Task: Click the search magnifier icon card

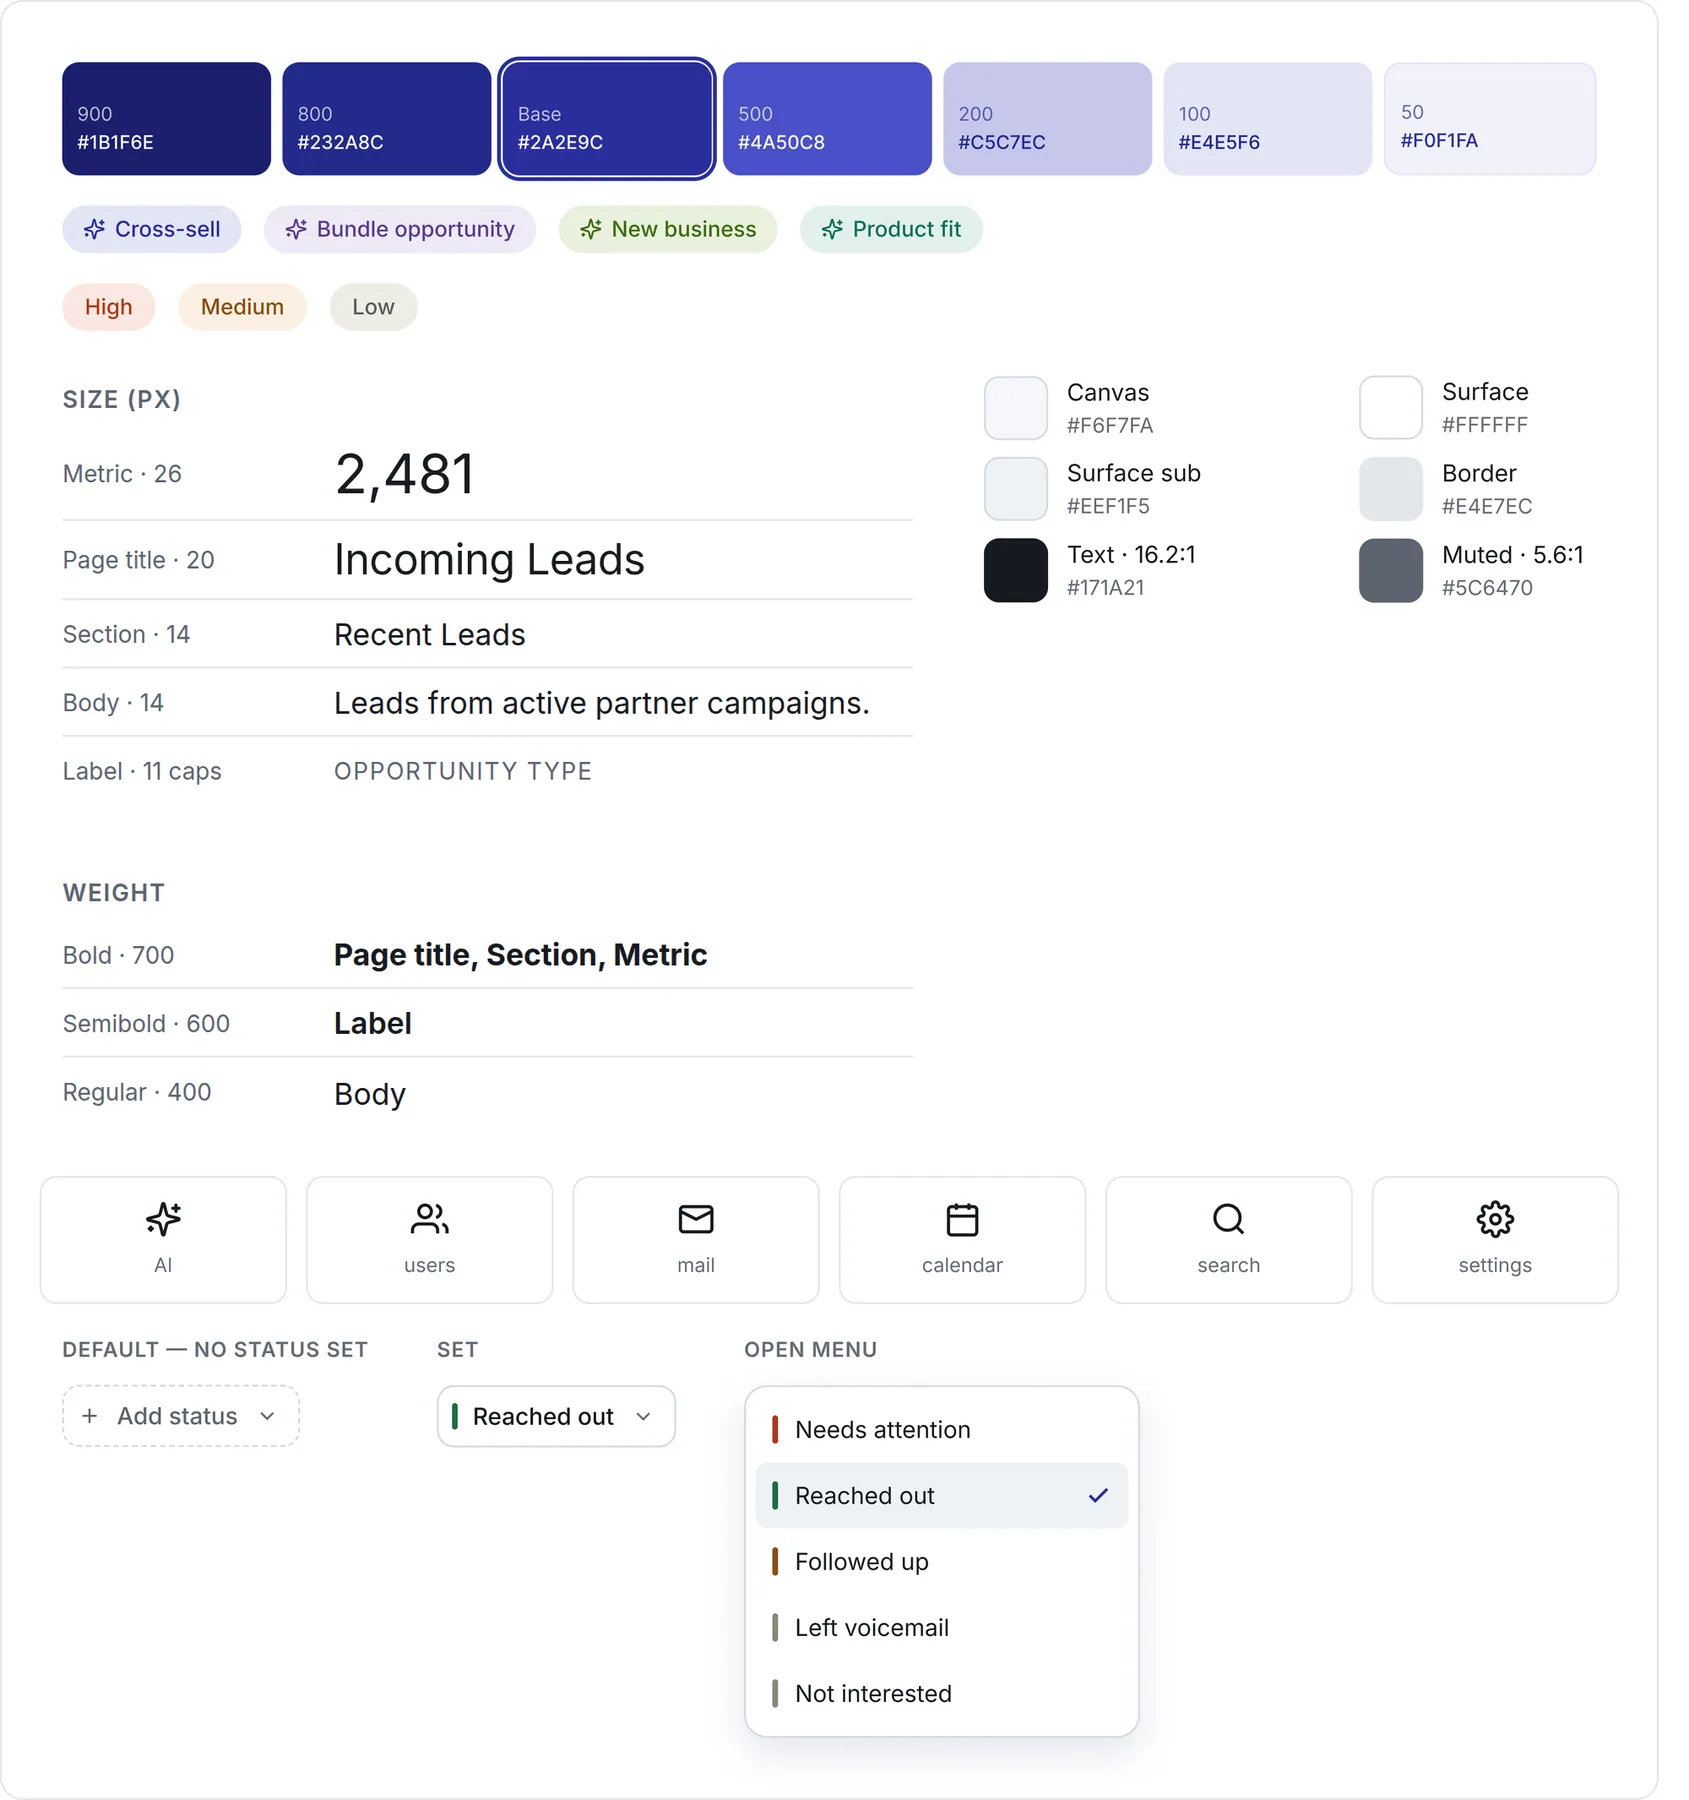Action: (1229, 1239)
